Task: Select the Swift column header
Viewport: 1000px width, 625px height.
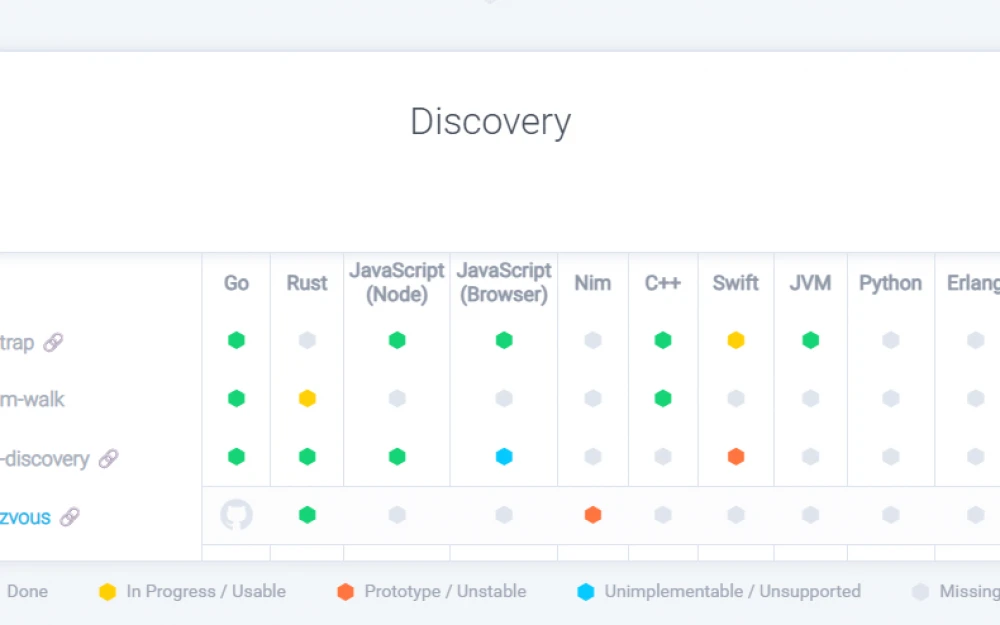Action: pos(736,283)
